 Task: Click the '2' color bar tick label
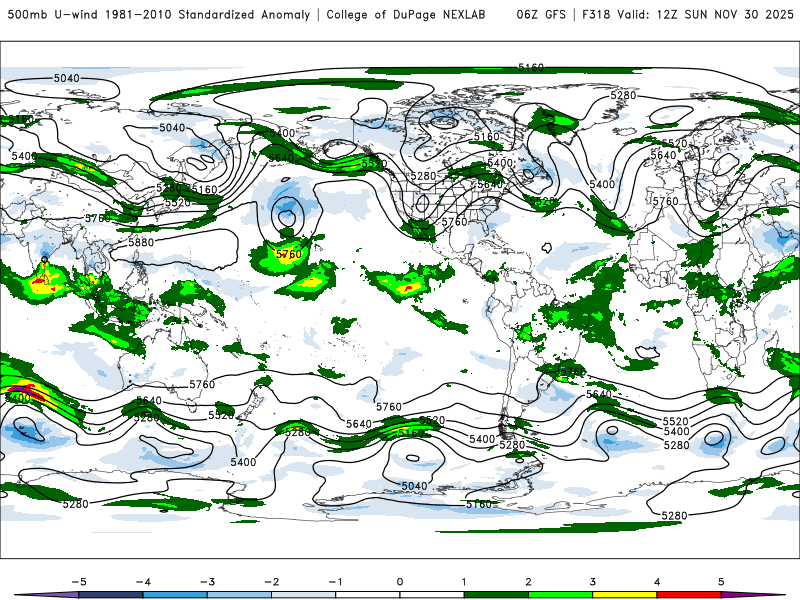(528, 582)
